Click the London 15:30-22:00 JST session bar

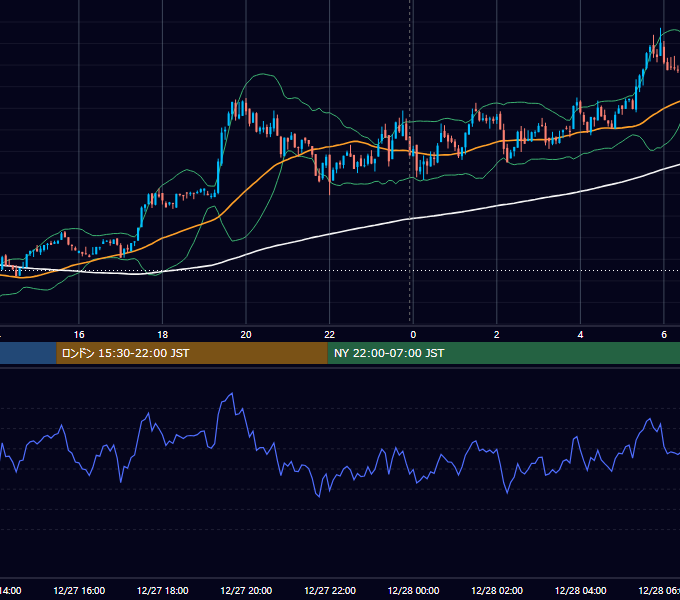tap(192, 353)
